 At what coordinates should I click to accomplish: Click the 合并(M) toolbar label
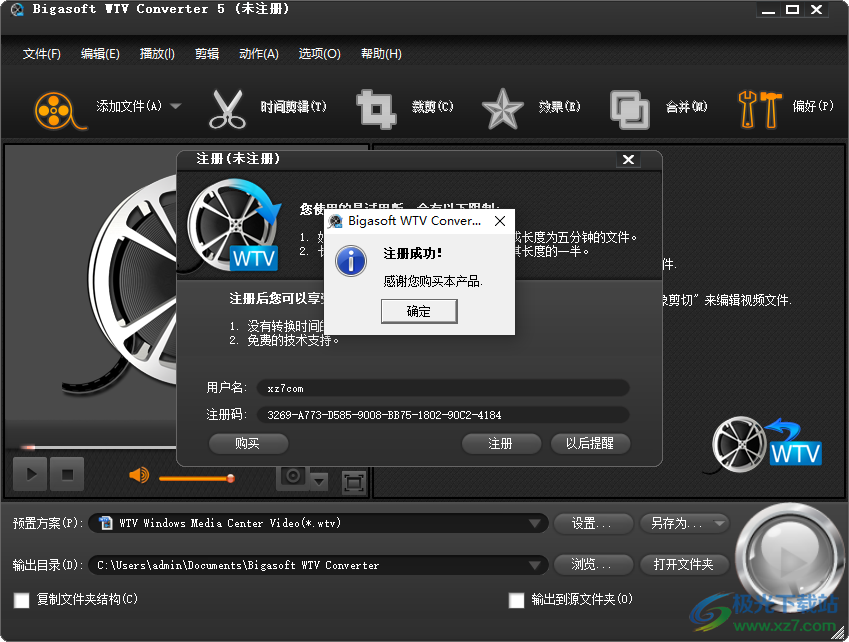[687, 107]
